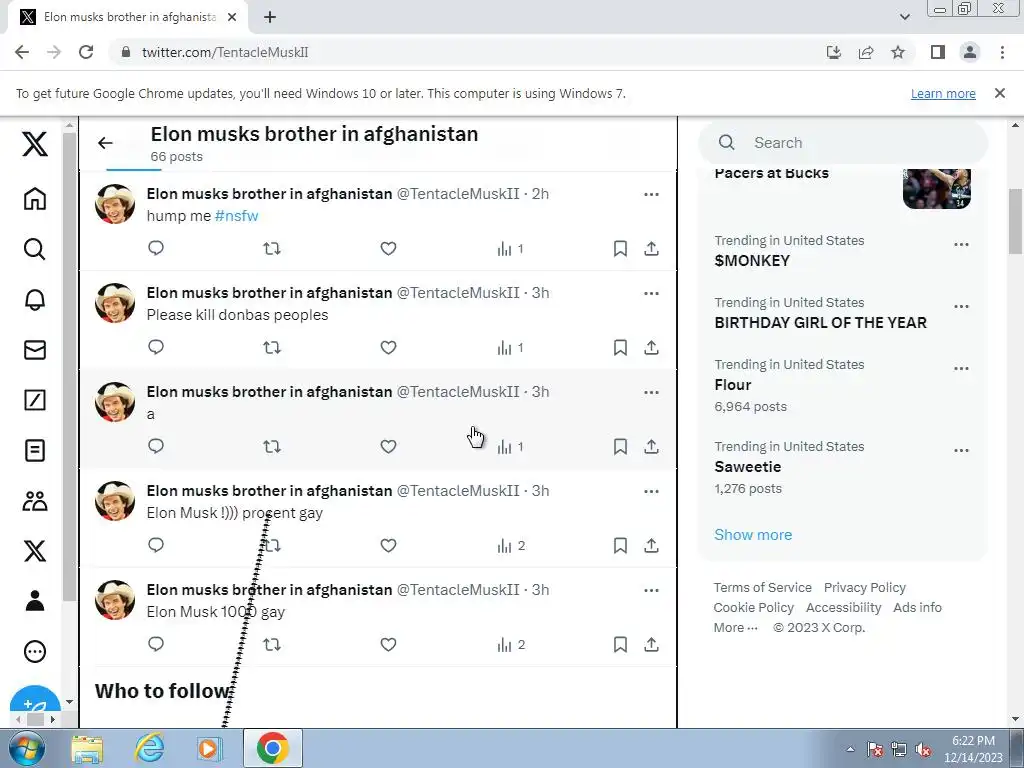Click Show more under trends
The image size is (1024, 768).
tap(753, 535)
